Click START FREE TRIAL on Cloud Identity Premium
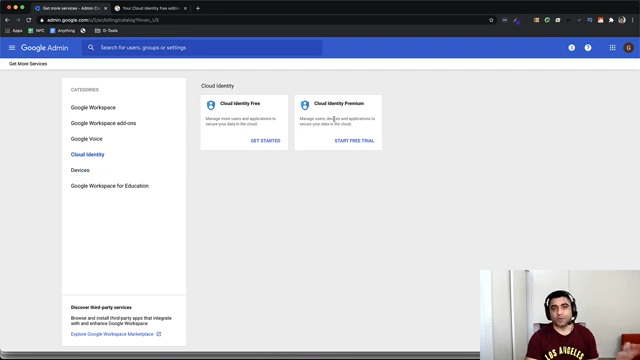Viewport: 640px width, 360px height. [354, 141]
